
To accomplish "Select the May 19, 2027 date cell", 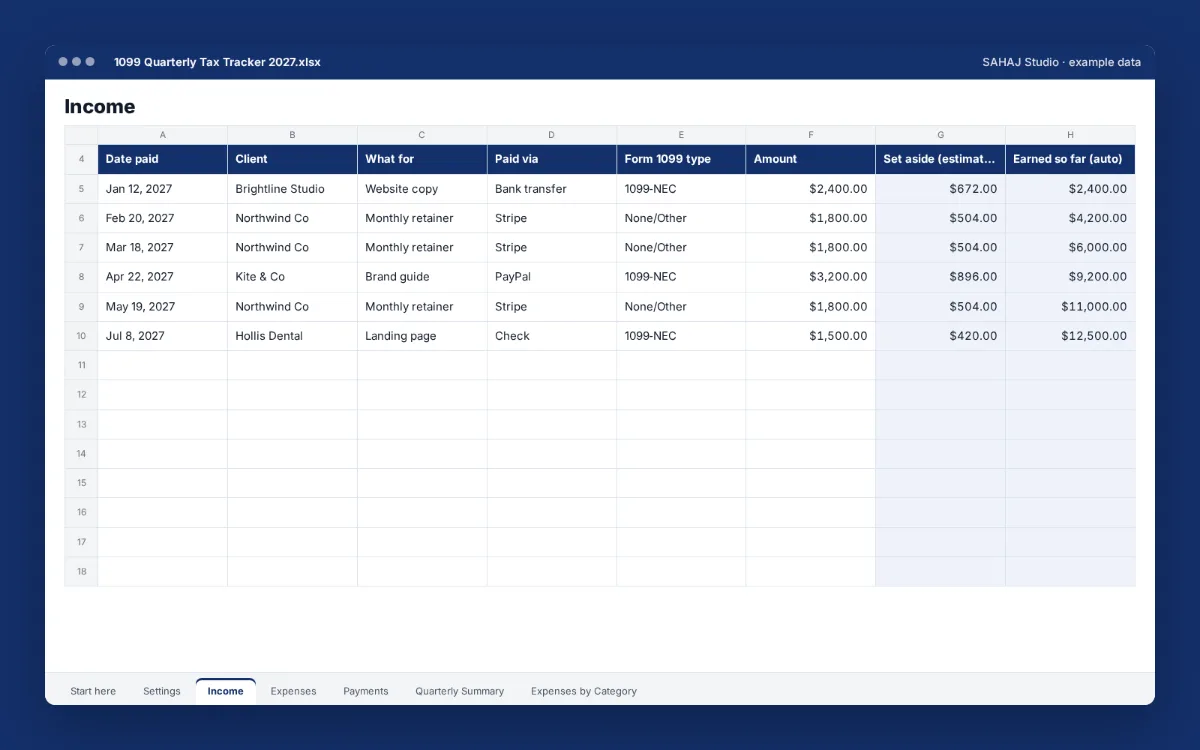I will point(163,307).
